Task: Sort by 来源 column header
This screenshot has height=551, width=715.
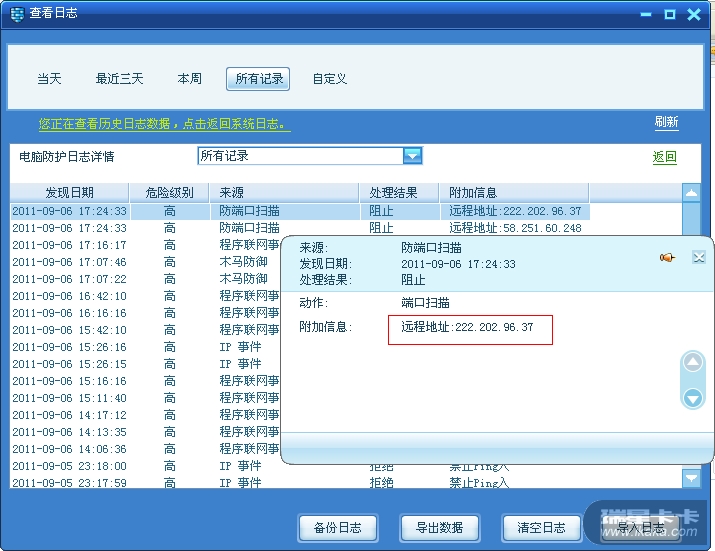Action: click(284, 193)
